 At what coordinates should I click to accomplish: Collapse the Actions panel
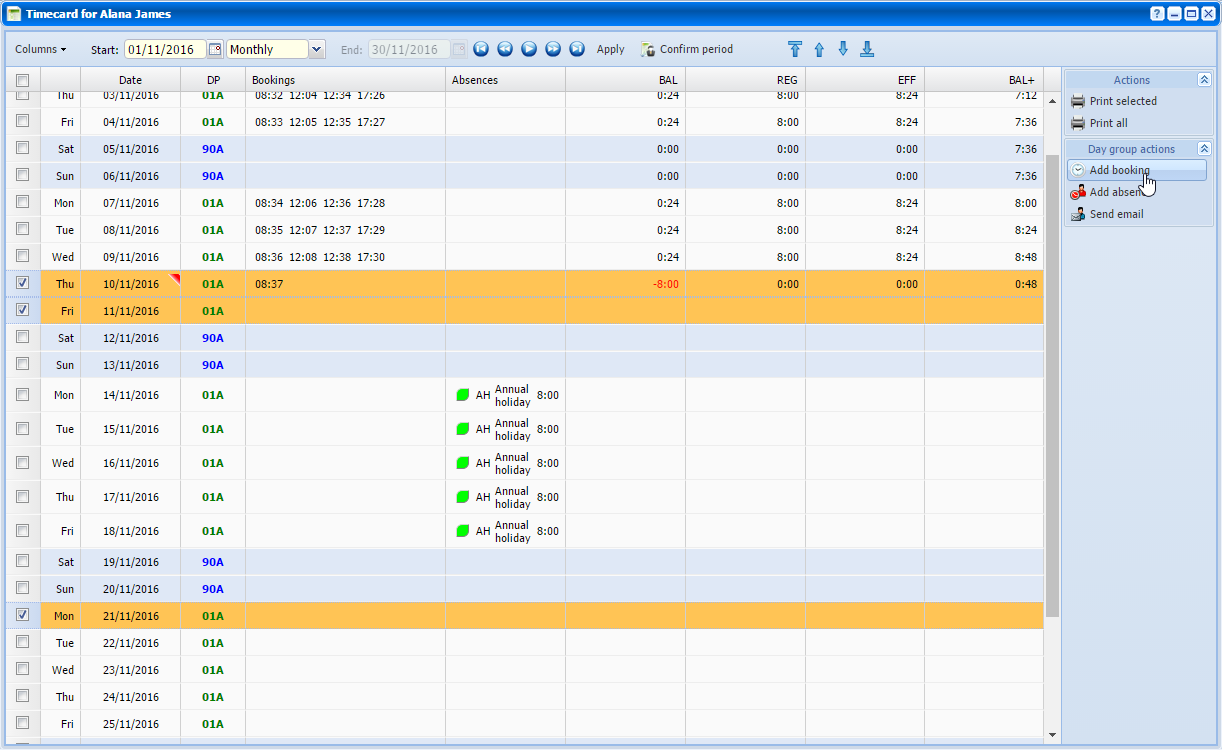click(1204, 80)
